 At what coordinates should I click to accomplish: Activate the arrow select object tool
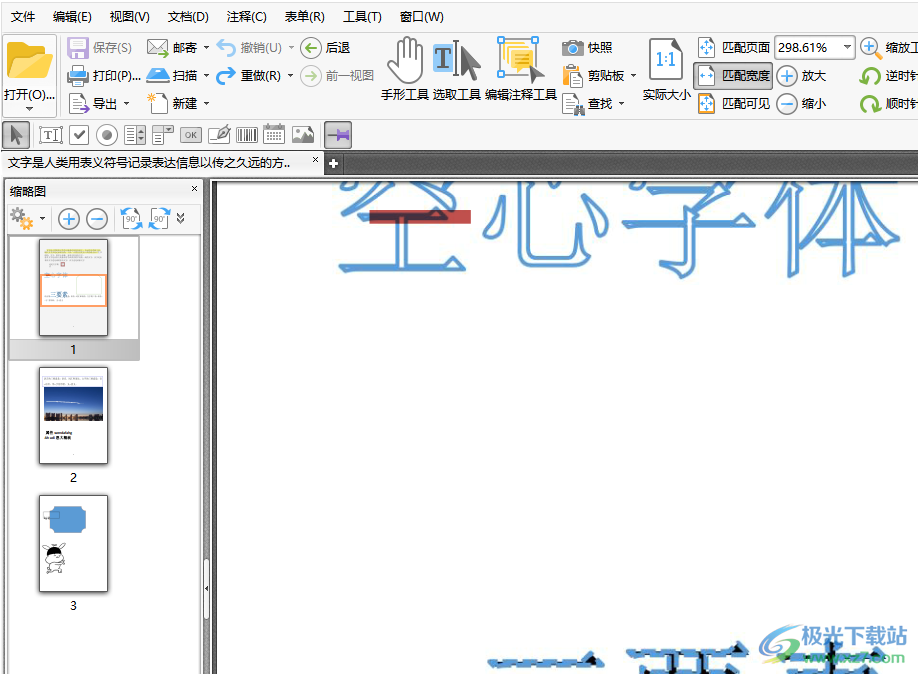(x=16, y=135)
